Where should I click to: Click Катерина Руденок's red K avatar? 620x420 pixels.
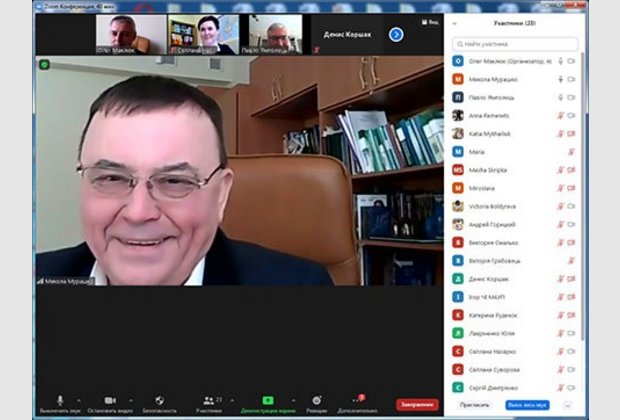pyautogui.click(x=458, y=315)
